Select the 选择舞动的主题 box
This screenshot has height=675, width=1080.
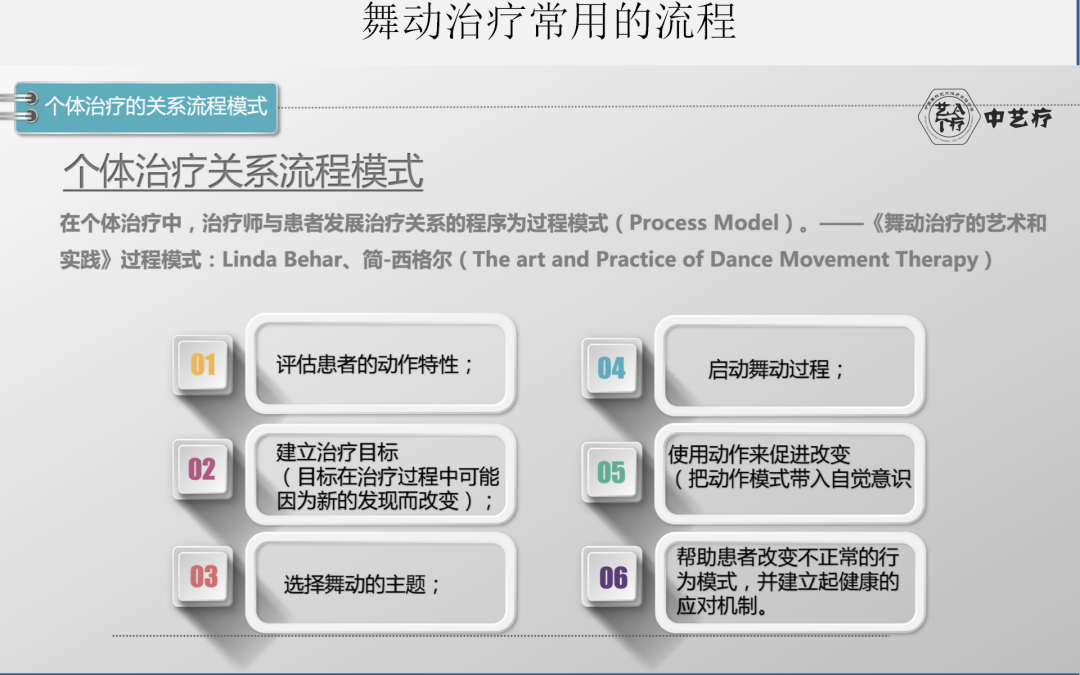(380, 583)
